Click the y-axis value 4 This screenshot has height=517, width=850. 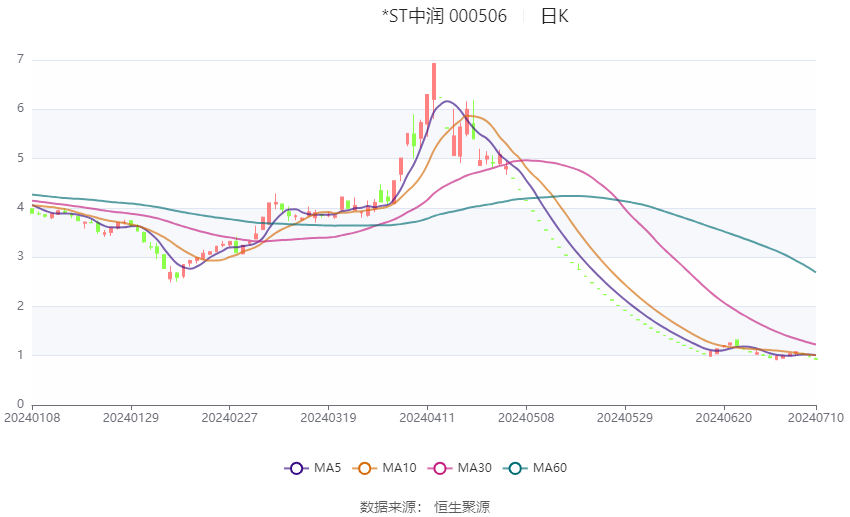tap(21, 207)
